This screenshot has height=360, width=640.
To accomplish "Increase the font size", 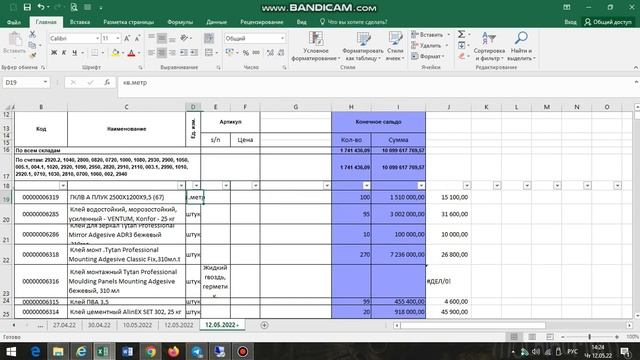I will pyautogui.click(x=127, y=38).
